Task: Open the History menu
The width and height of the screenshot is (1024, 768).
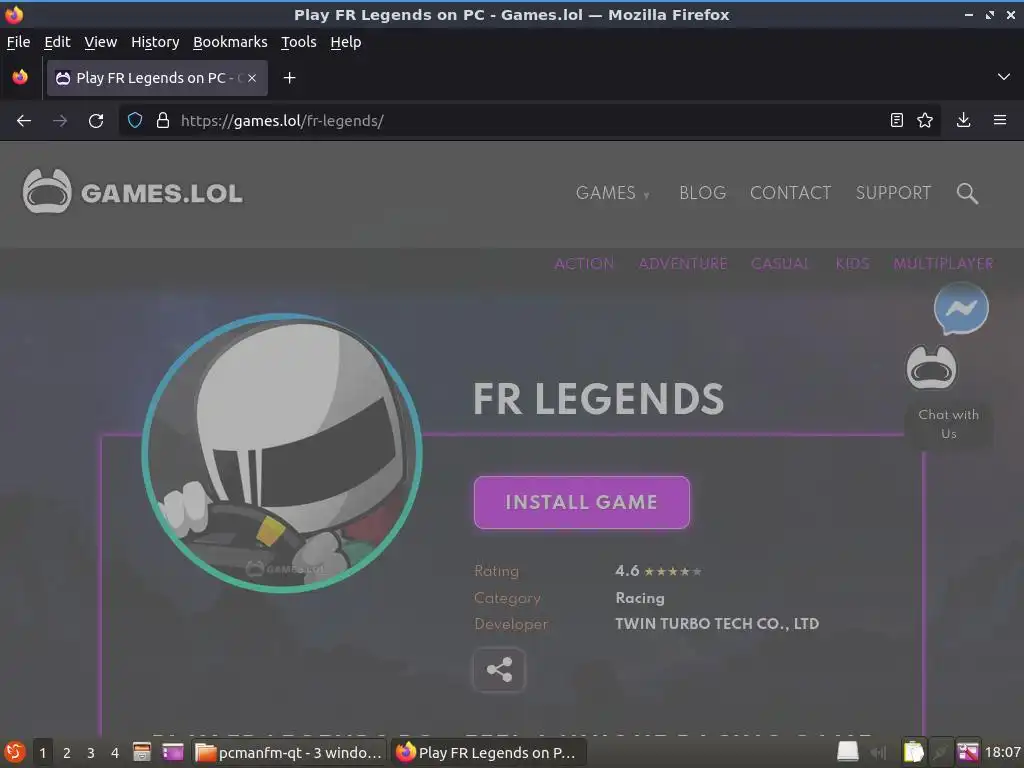Action: point(155,42)
